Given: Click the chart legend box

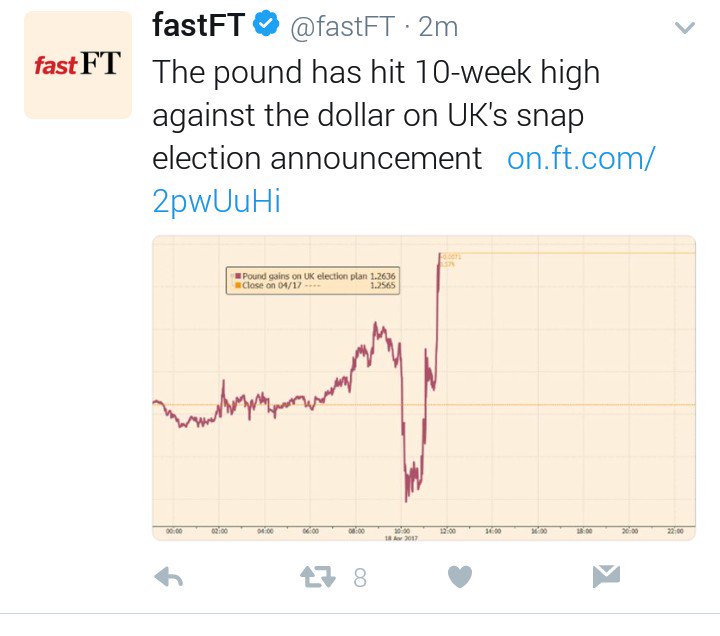Looking at the screenshot, I should pos(313,281).
